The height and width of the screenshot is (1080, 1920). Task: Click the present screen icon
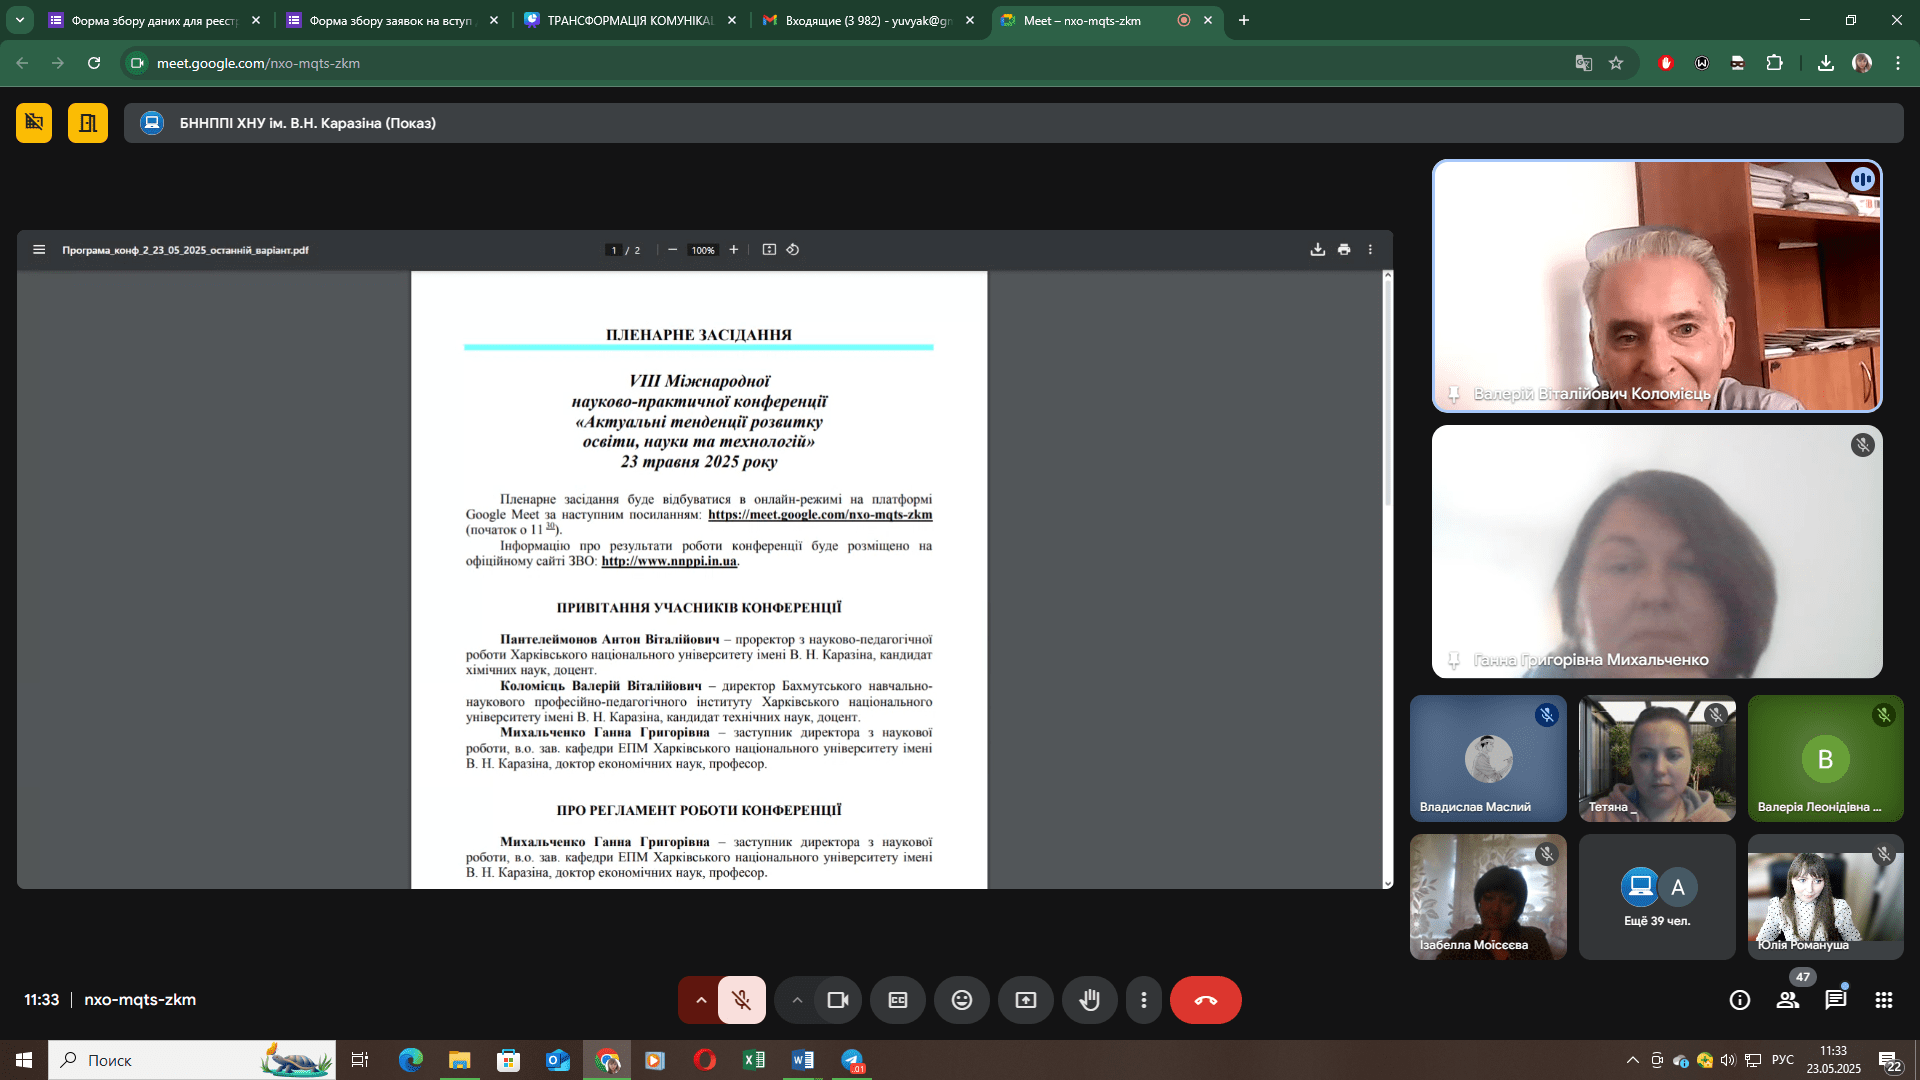pyautogui.click(x=1025, y=1000)
